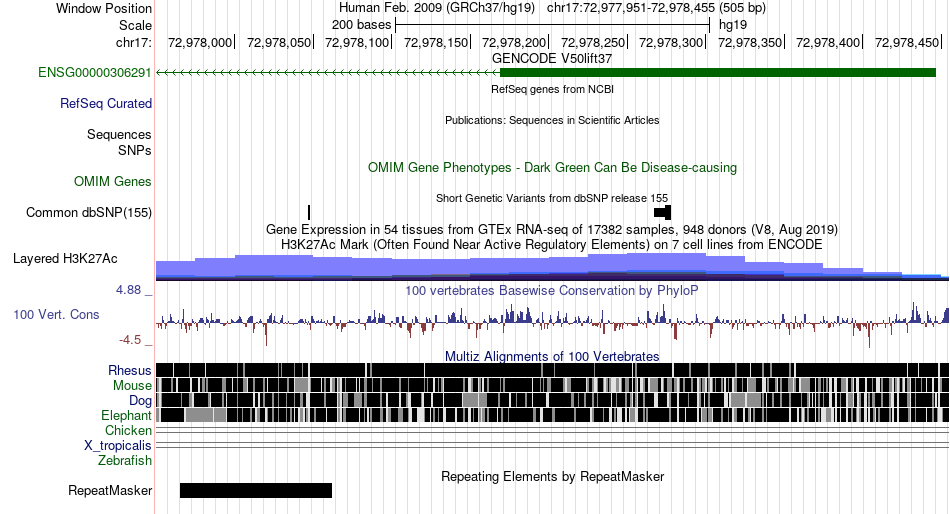The height and width of the screenshot is (514, 950).
Task: Click the H3K27Ac blue signal histogram
Action: (552, 267)
